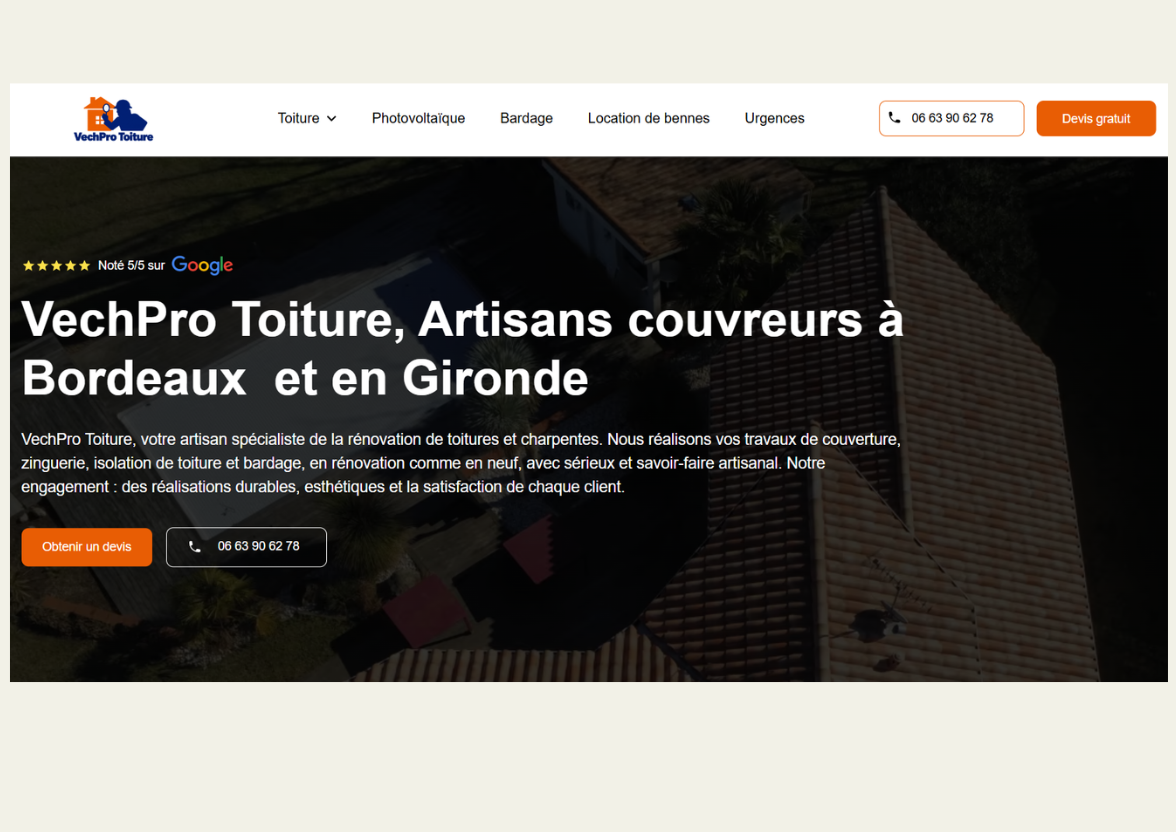Select the Urgences menu item
The width and height of the screenshot is (1176, 832).
[775, 119]
